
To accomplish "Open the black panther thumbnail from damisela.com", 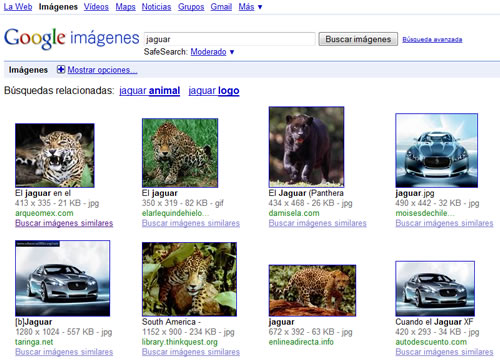I will pyautogui.click(x=306, y=147).
